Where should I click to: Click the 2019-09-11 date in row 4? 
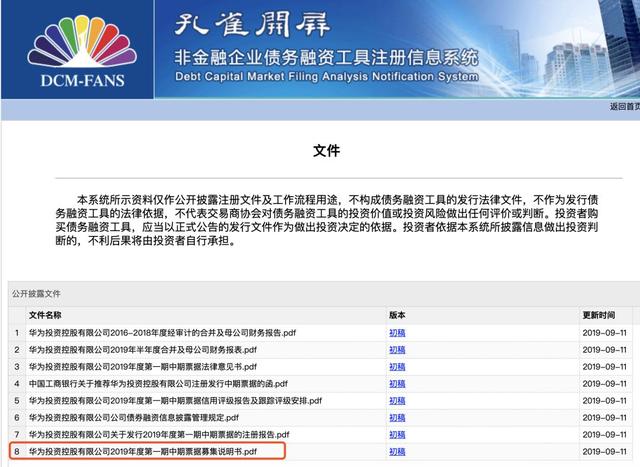604,384
